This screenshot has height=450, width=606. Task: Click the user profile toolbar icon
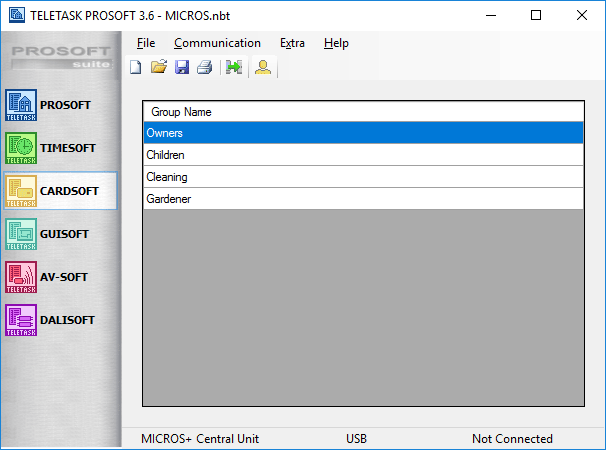pyautogui.click(x=262, y=68)
